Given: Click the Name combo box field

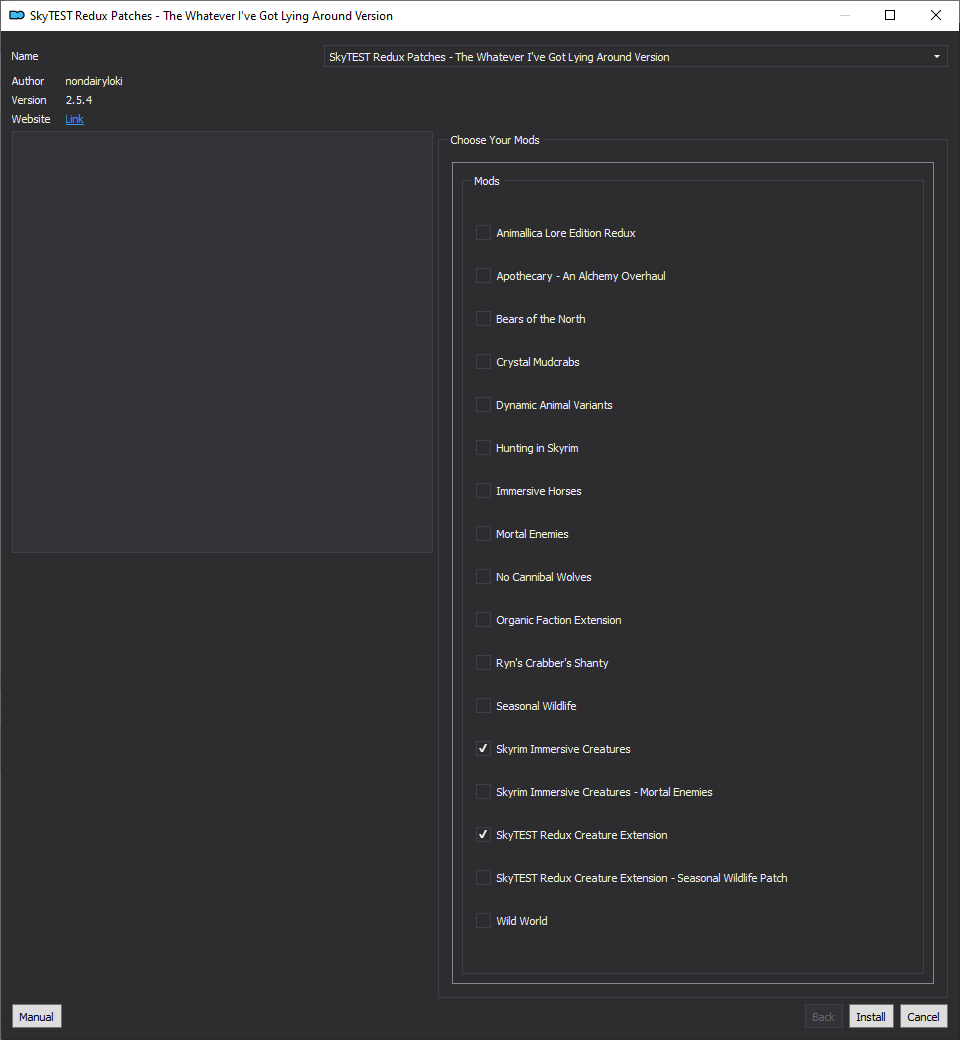Looking at the screenshot, I should pyautogui.click(x=635, y=57).
